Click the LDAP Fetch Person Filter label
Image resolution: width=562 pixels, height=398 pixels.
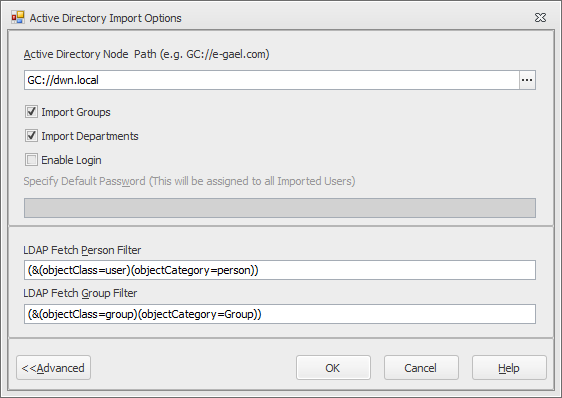tap(82, 250)
